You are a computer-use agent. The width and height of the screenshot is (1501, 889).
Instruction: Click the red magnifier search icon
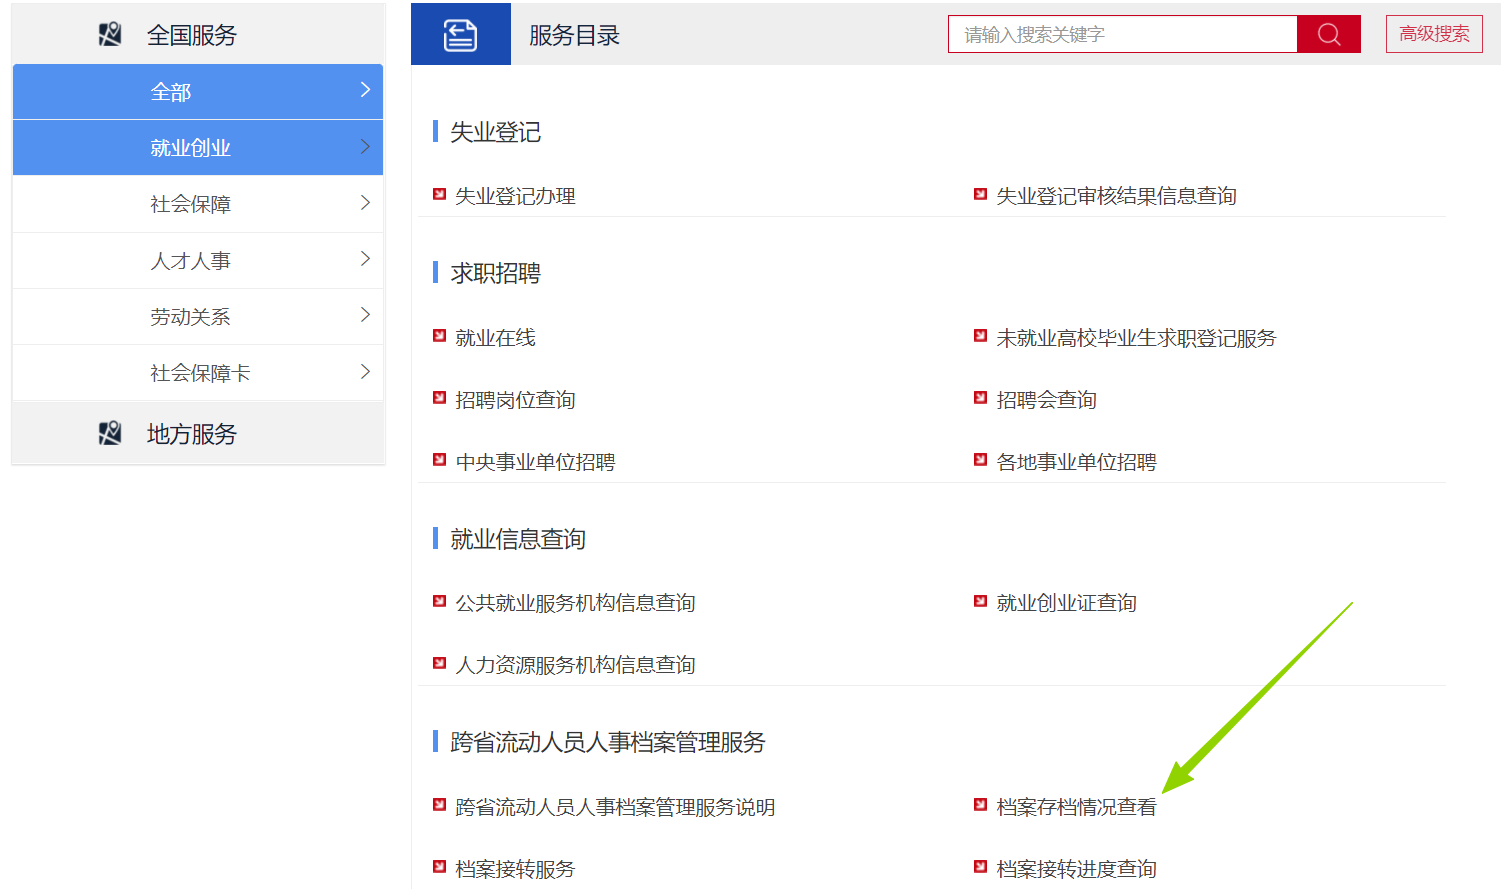(1328, 35)
